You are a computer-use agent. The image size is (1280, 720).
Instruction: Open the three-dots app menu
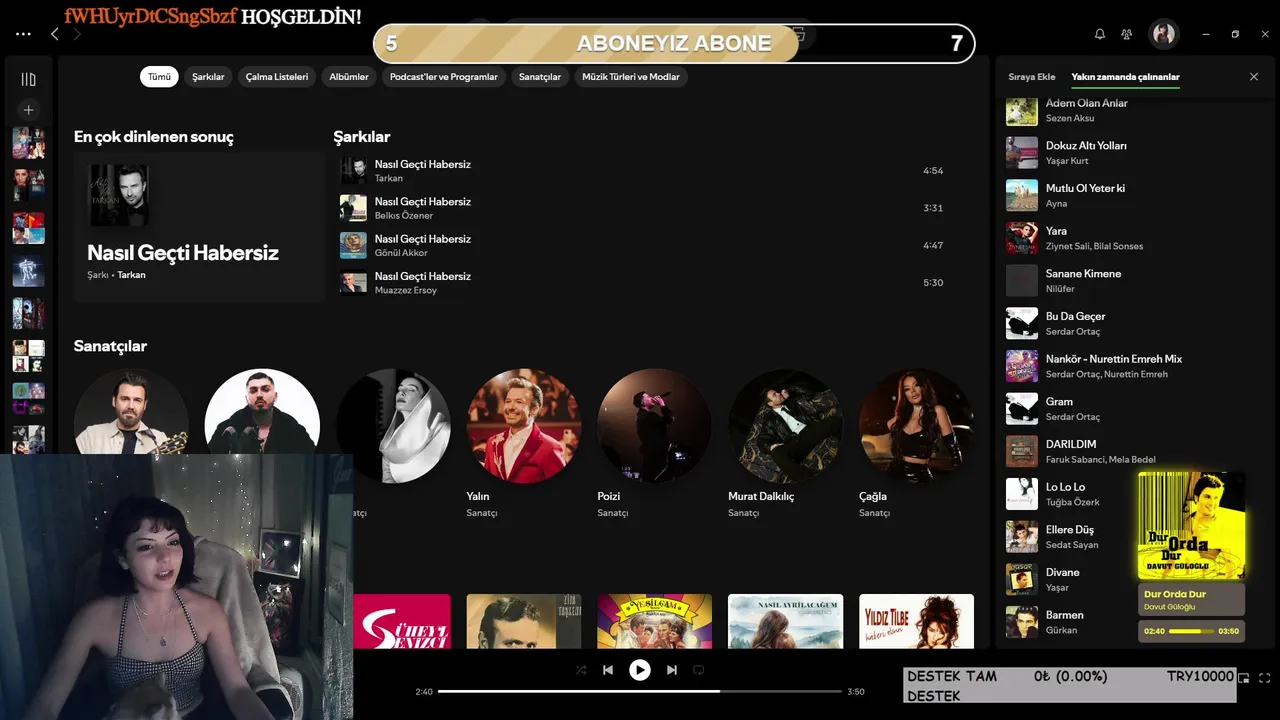tap(23, 34)
